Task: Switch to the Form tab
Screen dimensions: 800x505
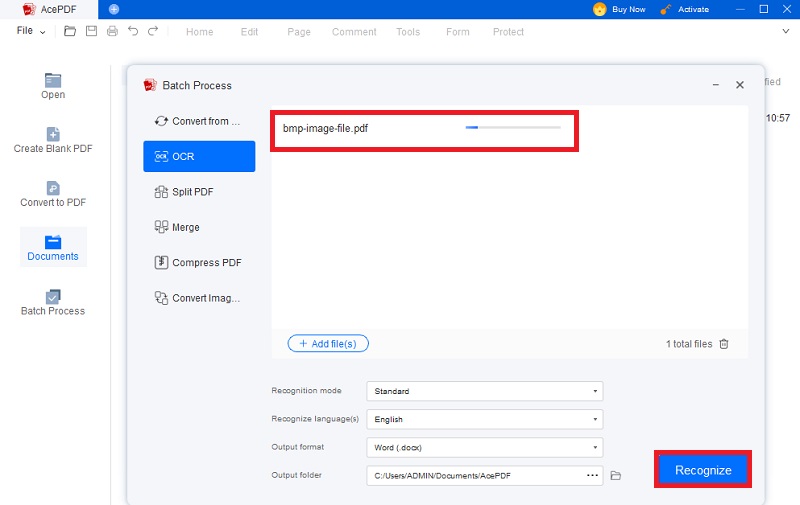Action: (458, 32)
